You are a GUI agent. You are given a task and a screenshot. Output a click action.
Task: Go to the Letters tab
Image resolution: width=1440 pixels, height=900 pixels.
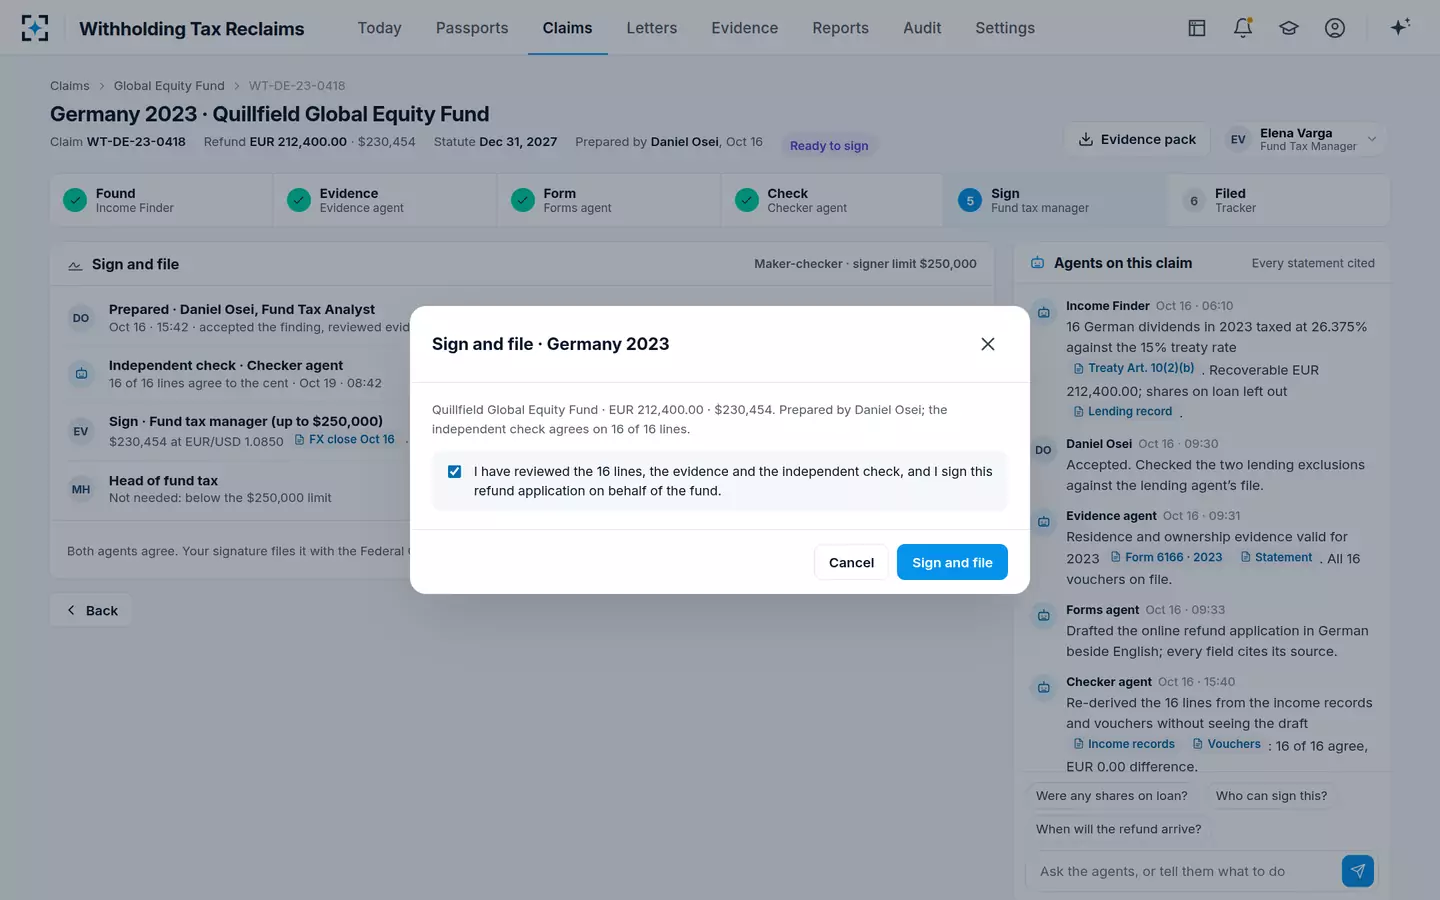652,28
